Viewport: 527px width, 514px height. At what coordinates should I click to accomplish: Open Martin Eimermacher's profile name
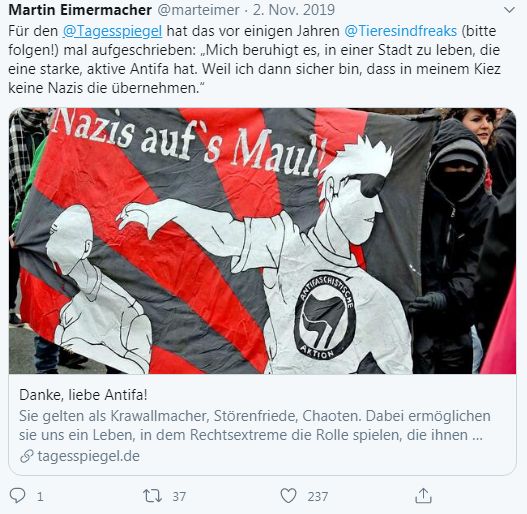click(80, 10)
